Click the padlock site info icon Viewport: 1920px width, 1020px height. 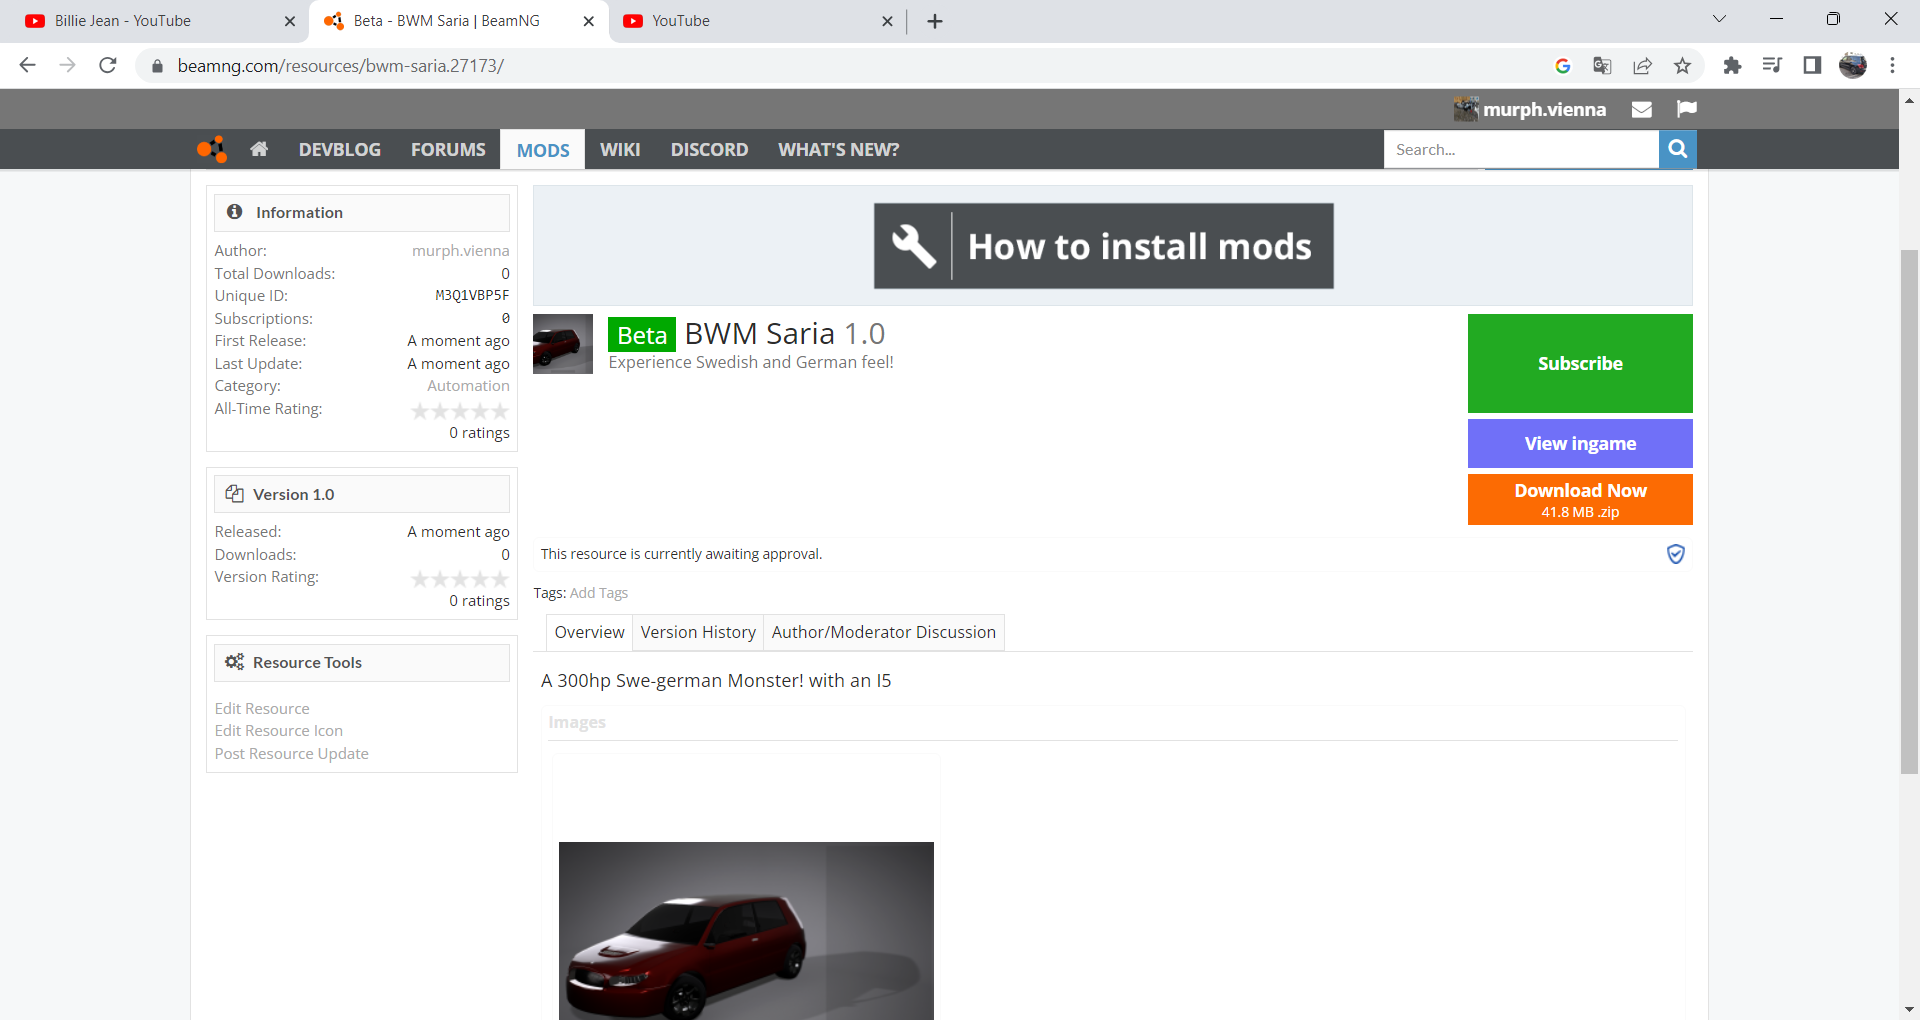(157, 66)
